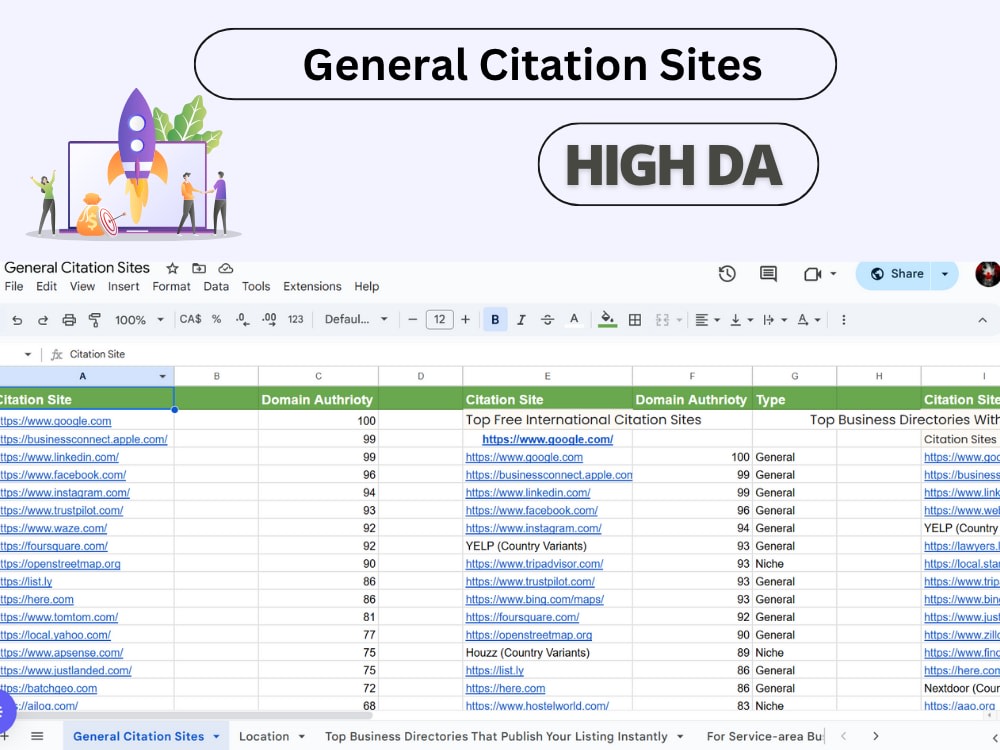The image size is (1000, 750).
Task: Click the Share button
Action: pos(893,274)
